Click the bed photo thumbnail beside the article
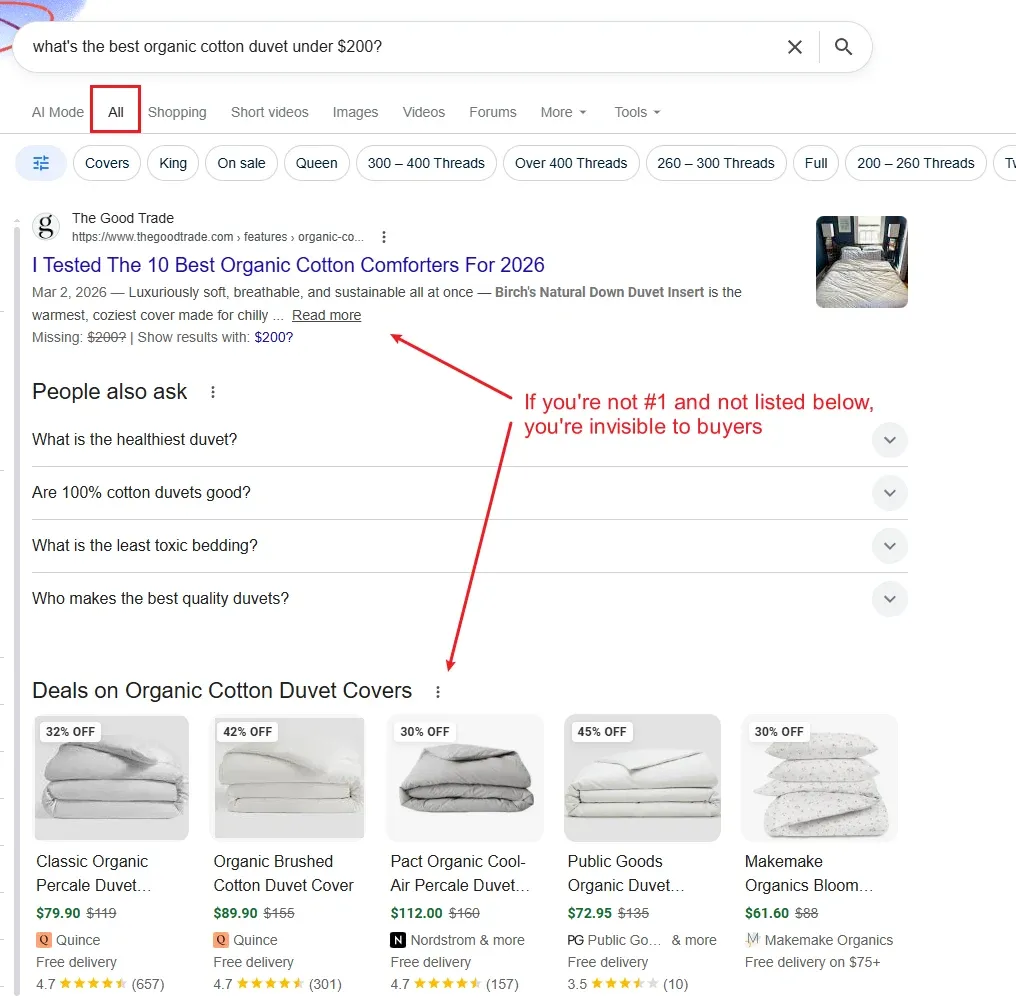 (861, 261)
